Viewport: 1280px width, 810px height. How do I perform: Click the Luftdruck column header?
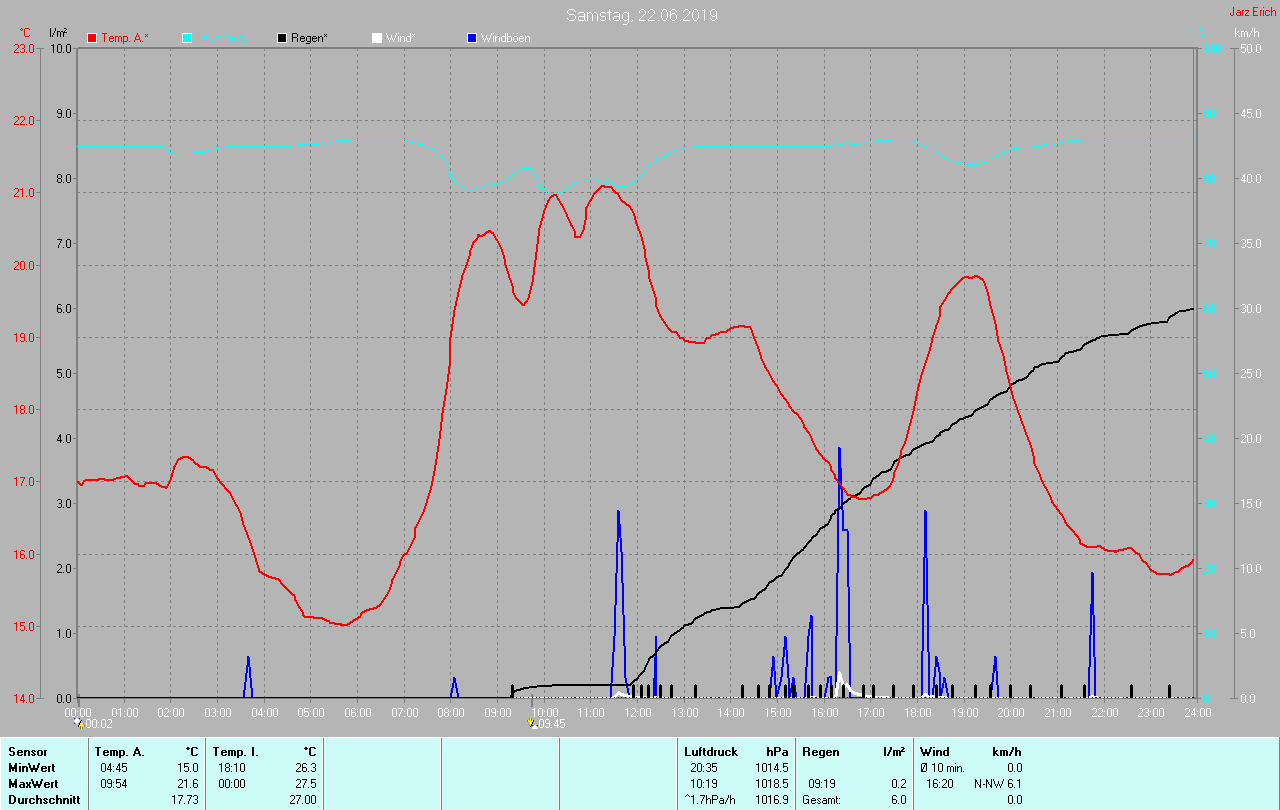pos(711,751)
